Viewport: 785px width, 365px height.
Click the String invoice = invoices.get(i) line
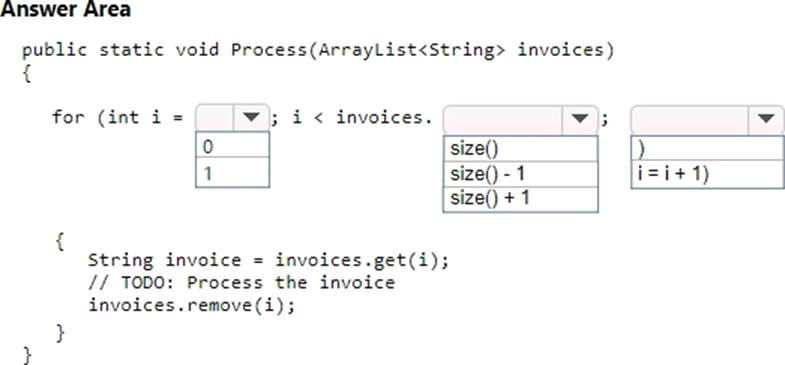269,260
